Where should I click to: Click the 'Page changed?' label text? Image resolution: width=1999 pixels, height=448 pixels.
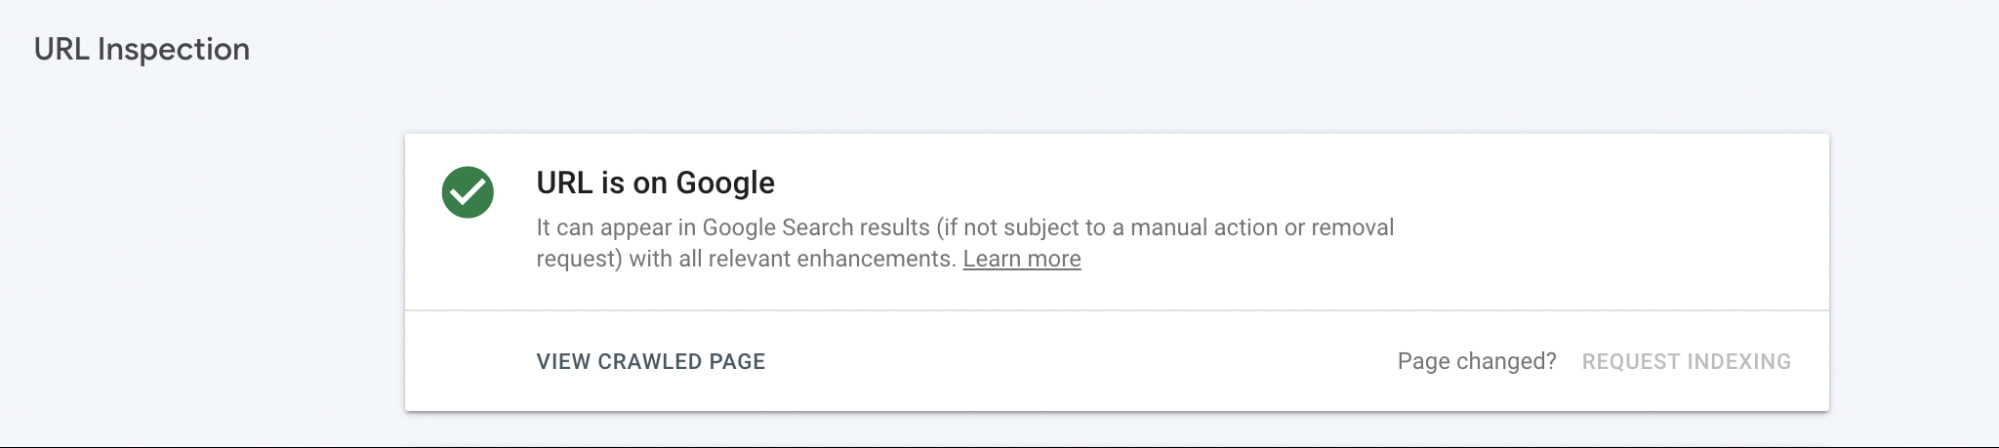[x=1477, y=362]
